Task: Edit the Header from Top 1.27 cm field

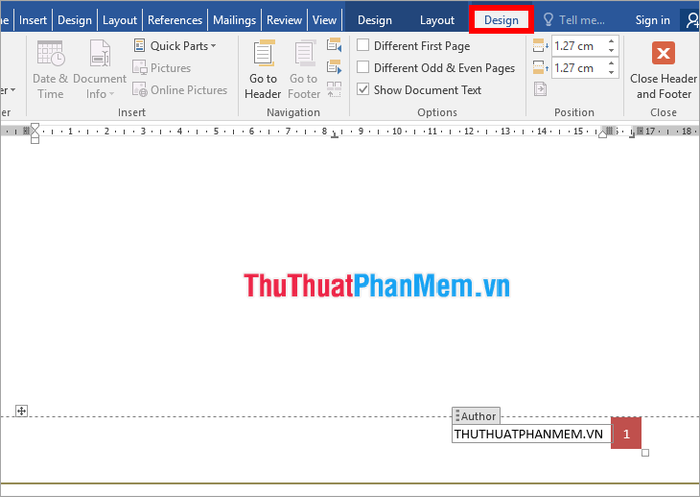Action: tap(579, 46)
